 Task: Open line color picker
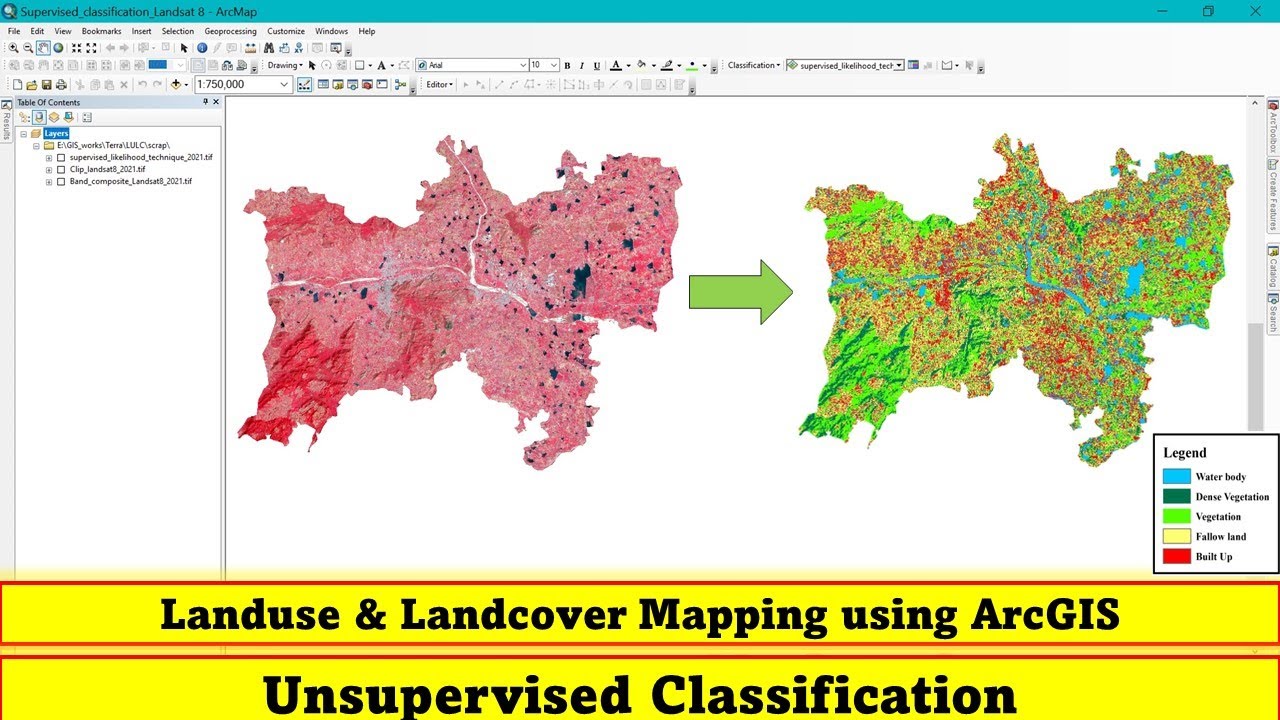click(x=667, y=65)
